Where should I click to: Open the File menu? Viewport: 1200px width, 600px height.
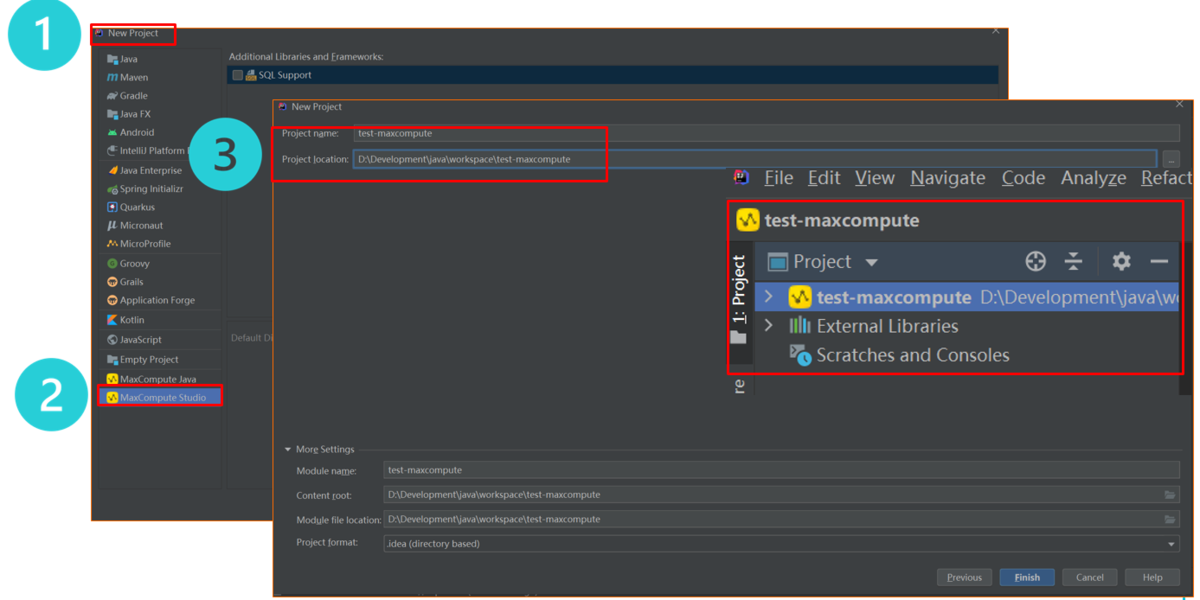pos(778,178)
